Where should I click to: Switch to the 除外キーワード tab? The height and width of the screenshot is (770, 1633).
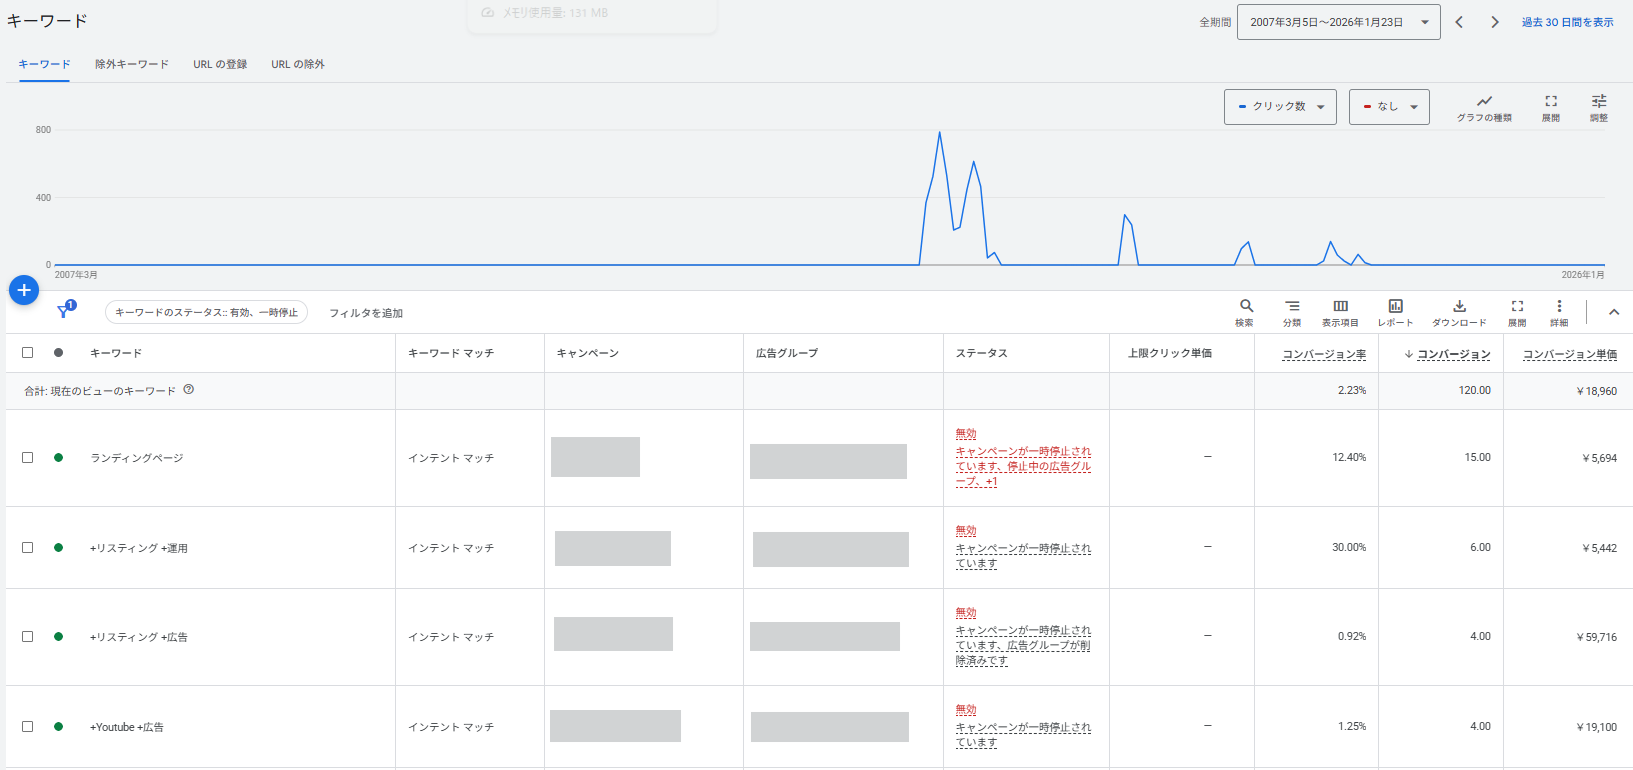click(132, 64)
